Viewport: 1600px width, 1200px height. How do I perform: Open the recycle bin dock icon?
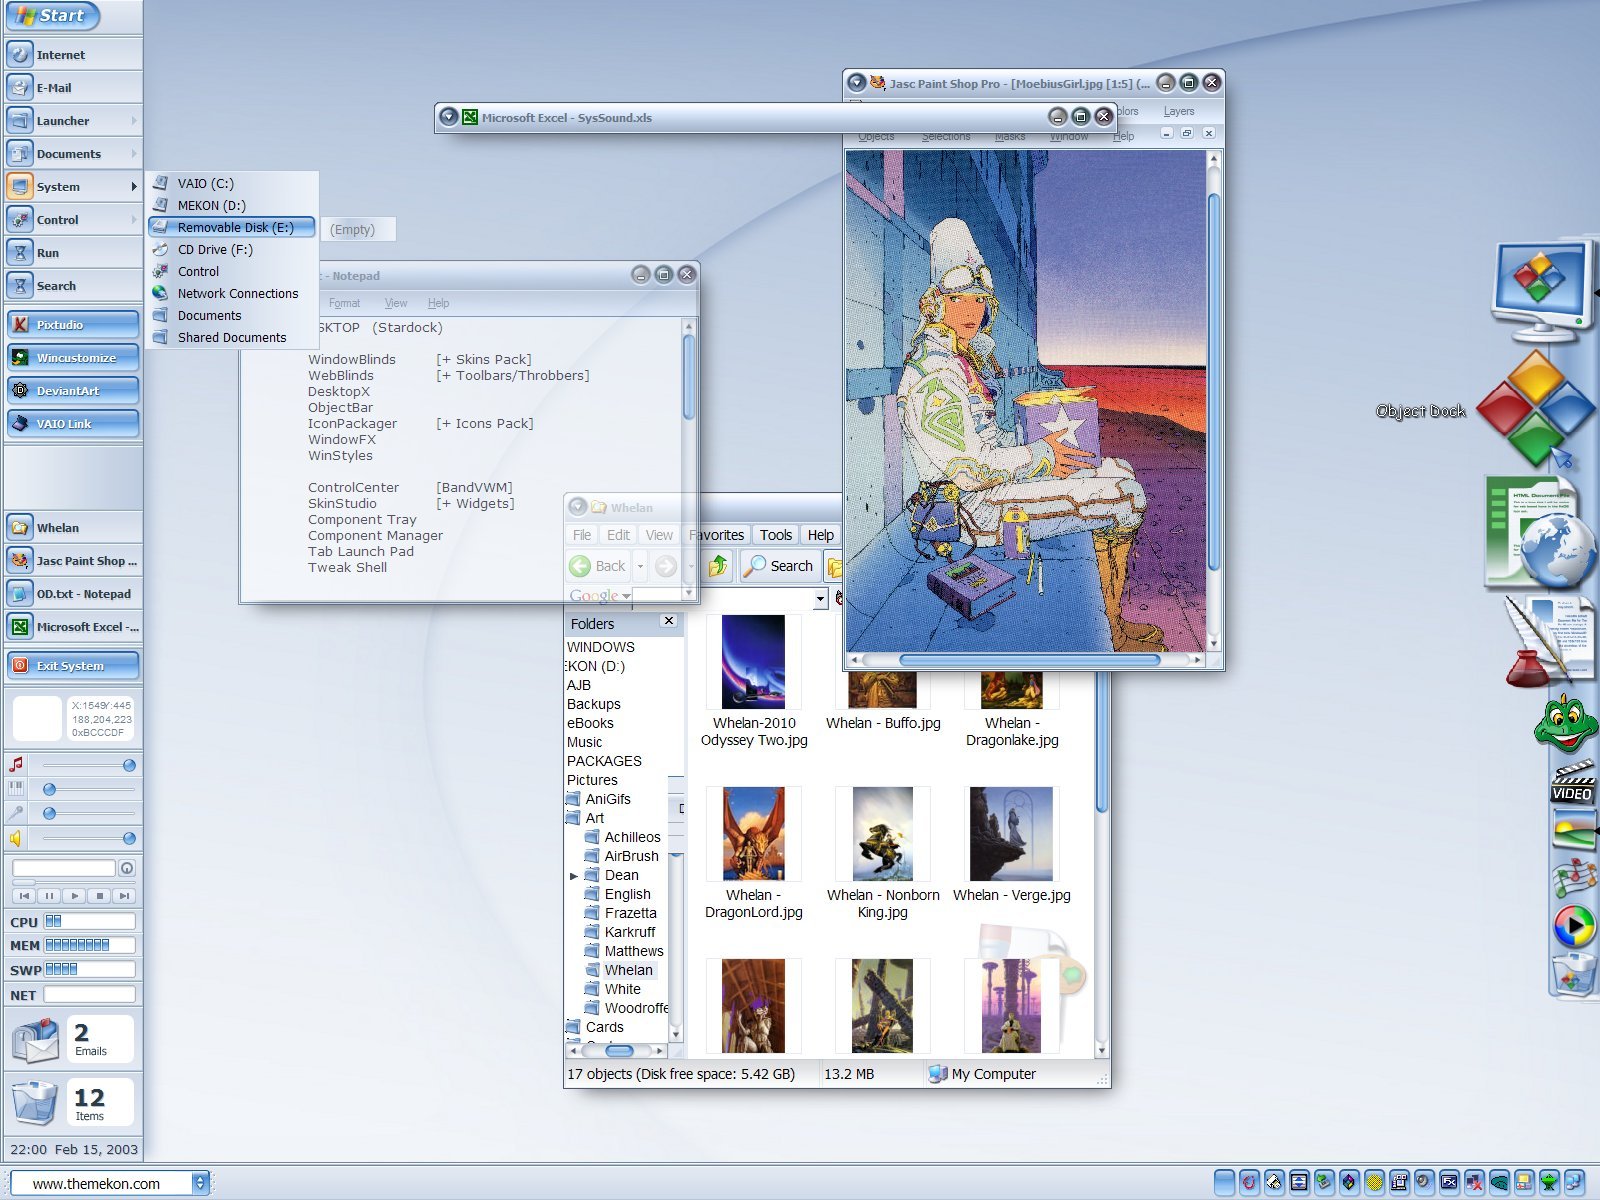(1574, 975)
